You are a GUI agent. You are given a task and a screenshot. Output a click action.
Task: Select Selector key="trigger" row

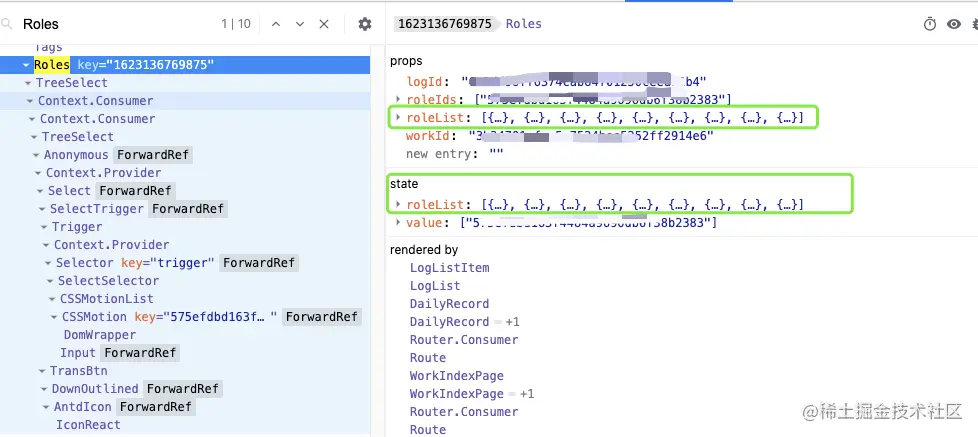(x=185, y=263)
